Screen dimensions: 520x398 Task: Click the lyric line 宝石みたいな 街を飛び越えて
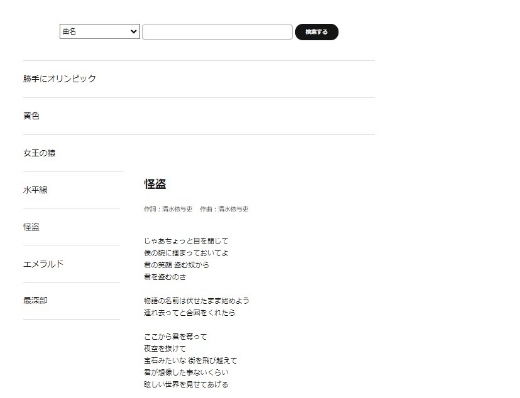190,361
